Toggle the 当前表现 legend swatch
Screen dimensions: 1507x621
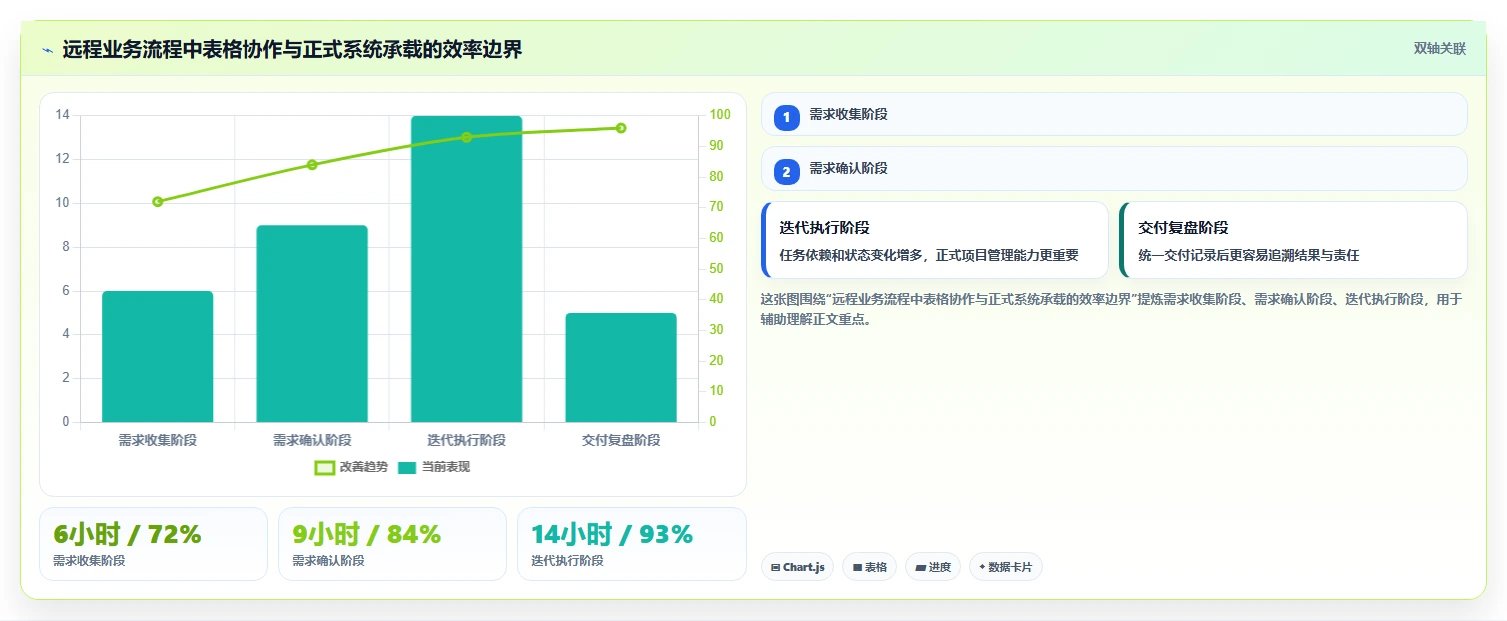click(x=407, y=467)
